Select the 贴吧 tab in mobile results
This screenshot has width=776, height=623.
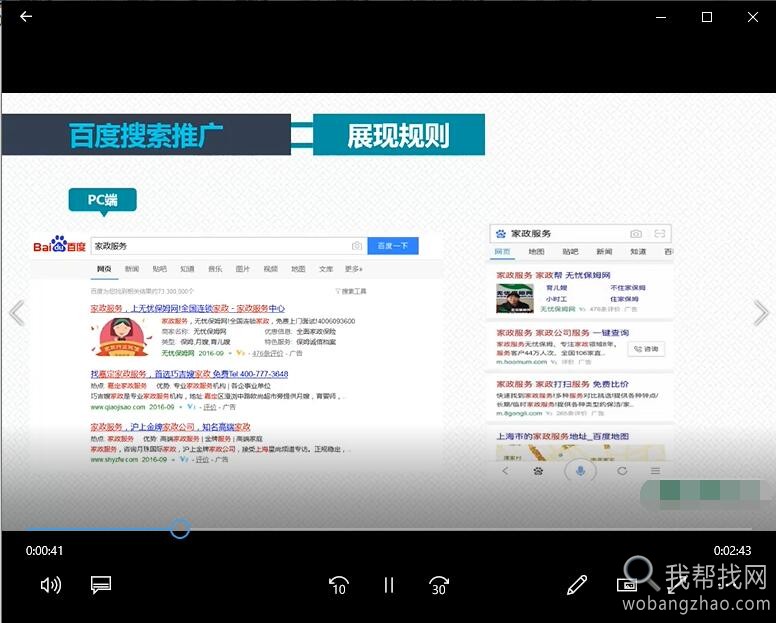(x=570, y=251)
